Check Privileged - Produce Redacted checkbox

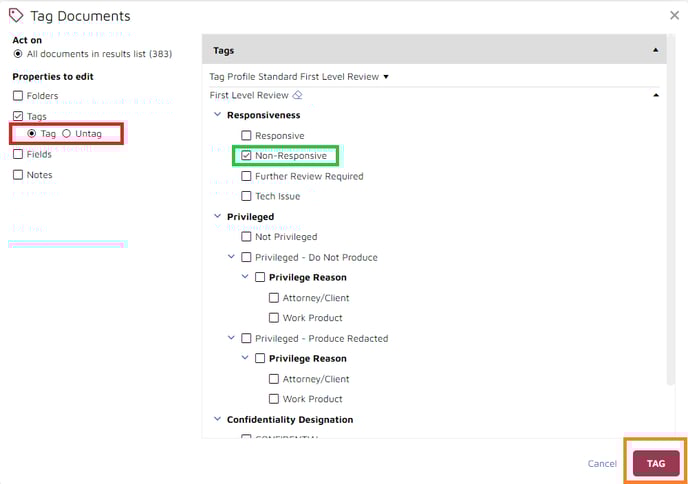[246, 338]
